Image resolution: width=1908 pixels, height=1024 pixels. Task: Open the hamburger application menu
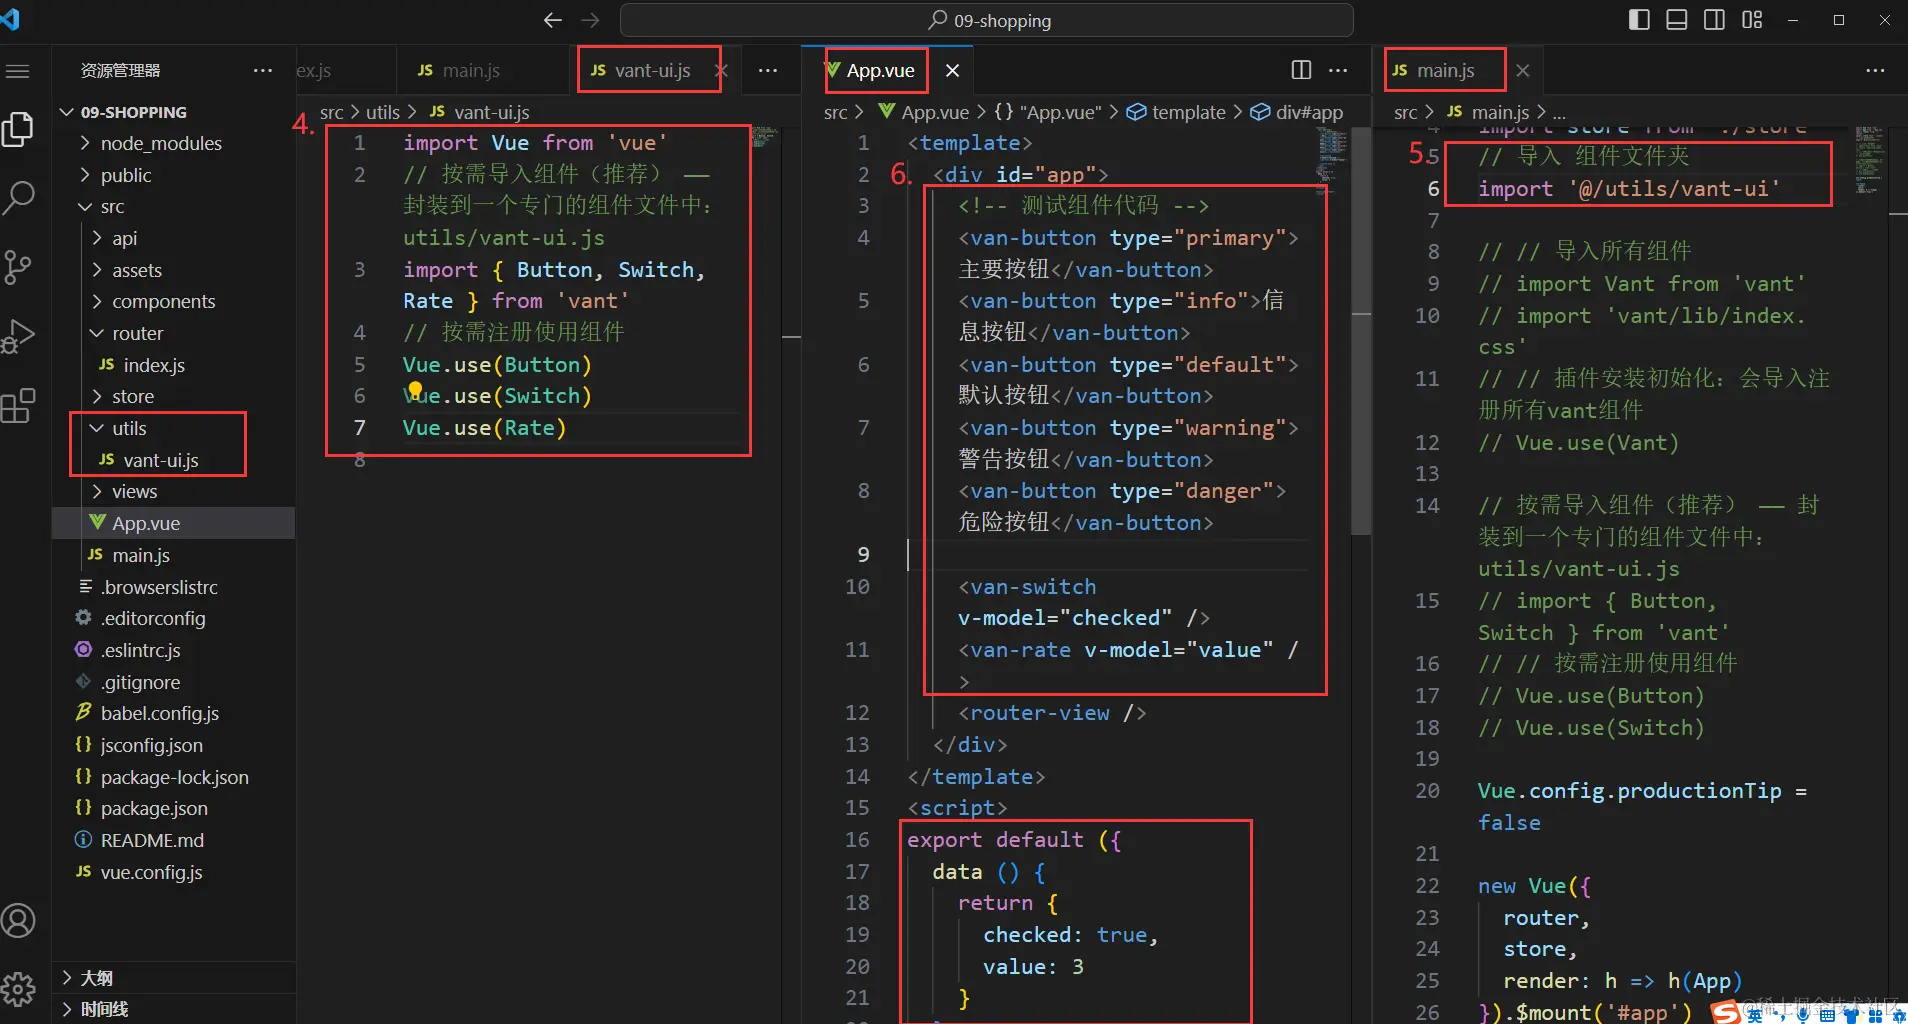(18, 71)
